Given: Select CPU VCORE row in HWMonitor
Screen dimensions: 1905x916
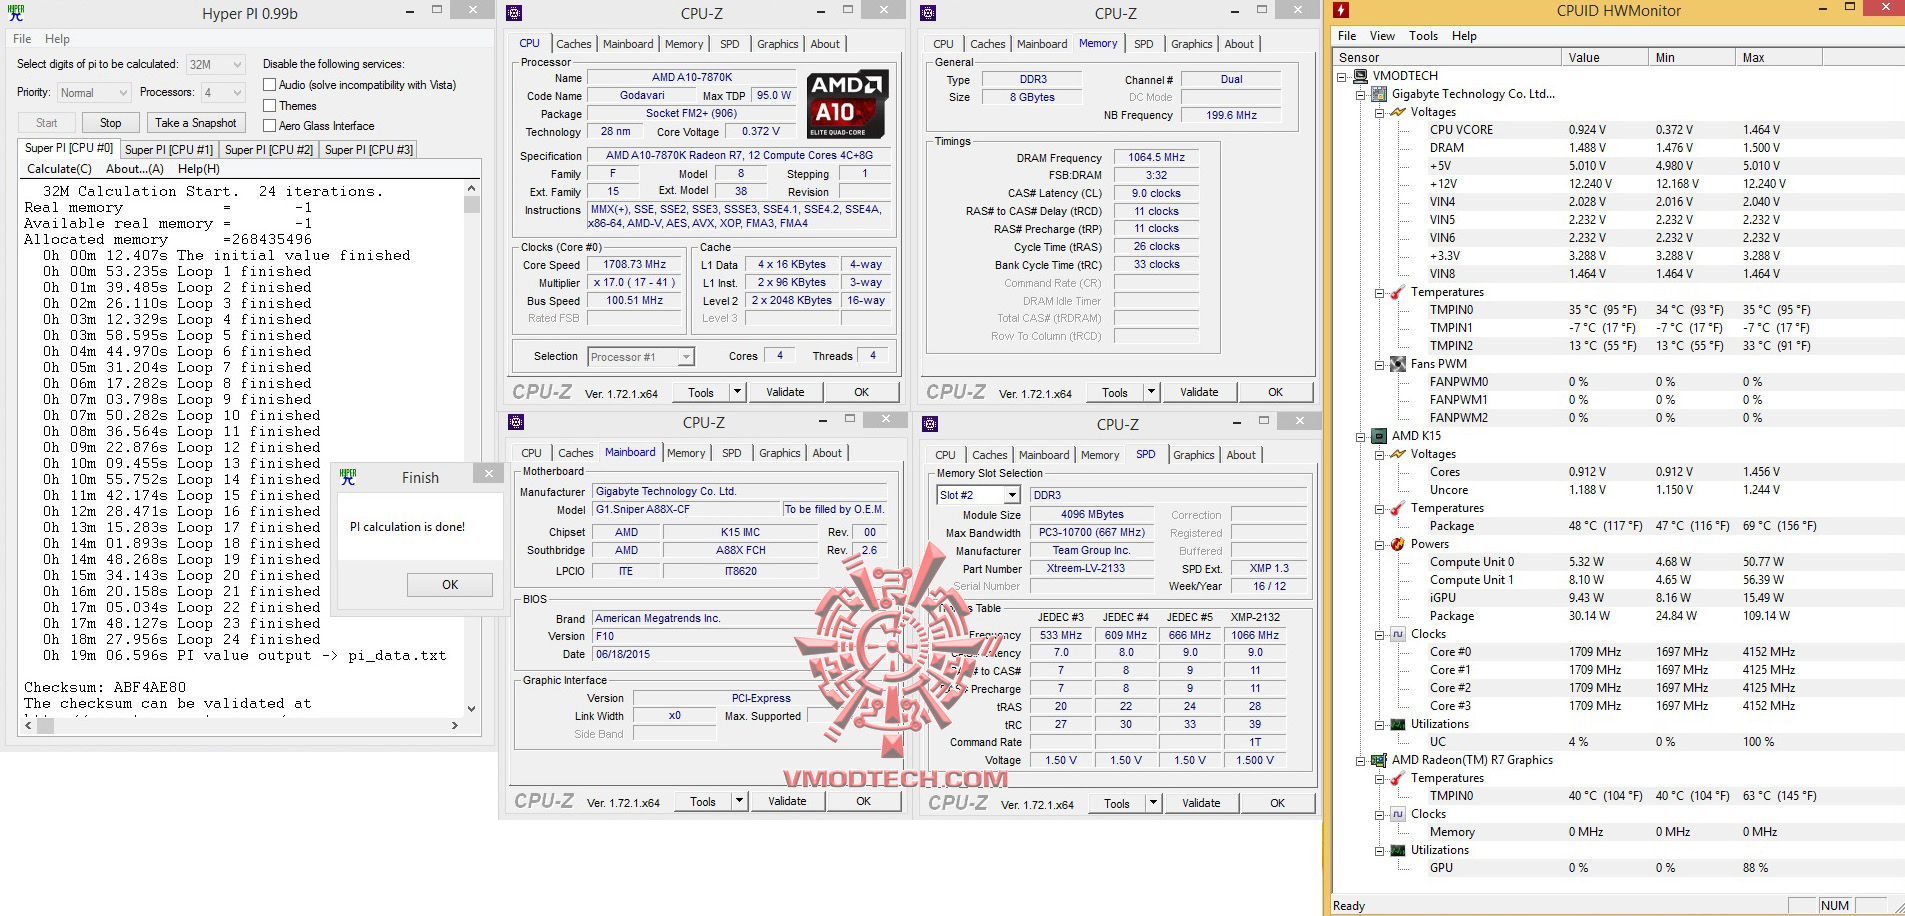Looking at the screenshot, I should coord(1618,130).
